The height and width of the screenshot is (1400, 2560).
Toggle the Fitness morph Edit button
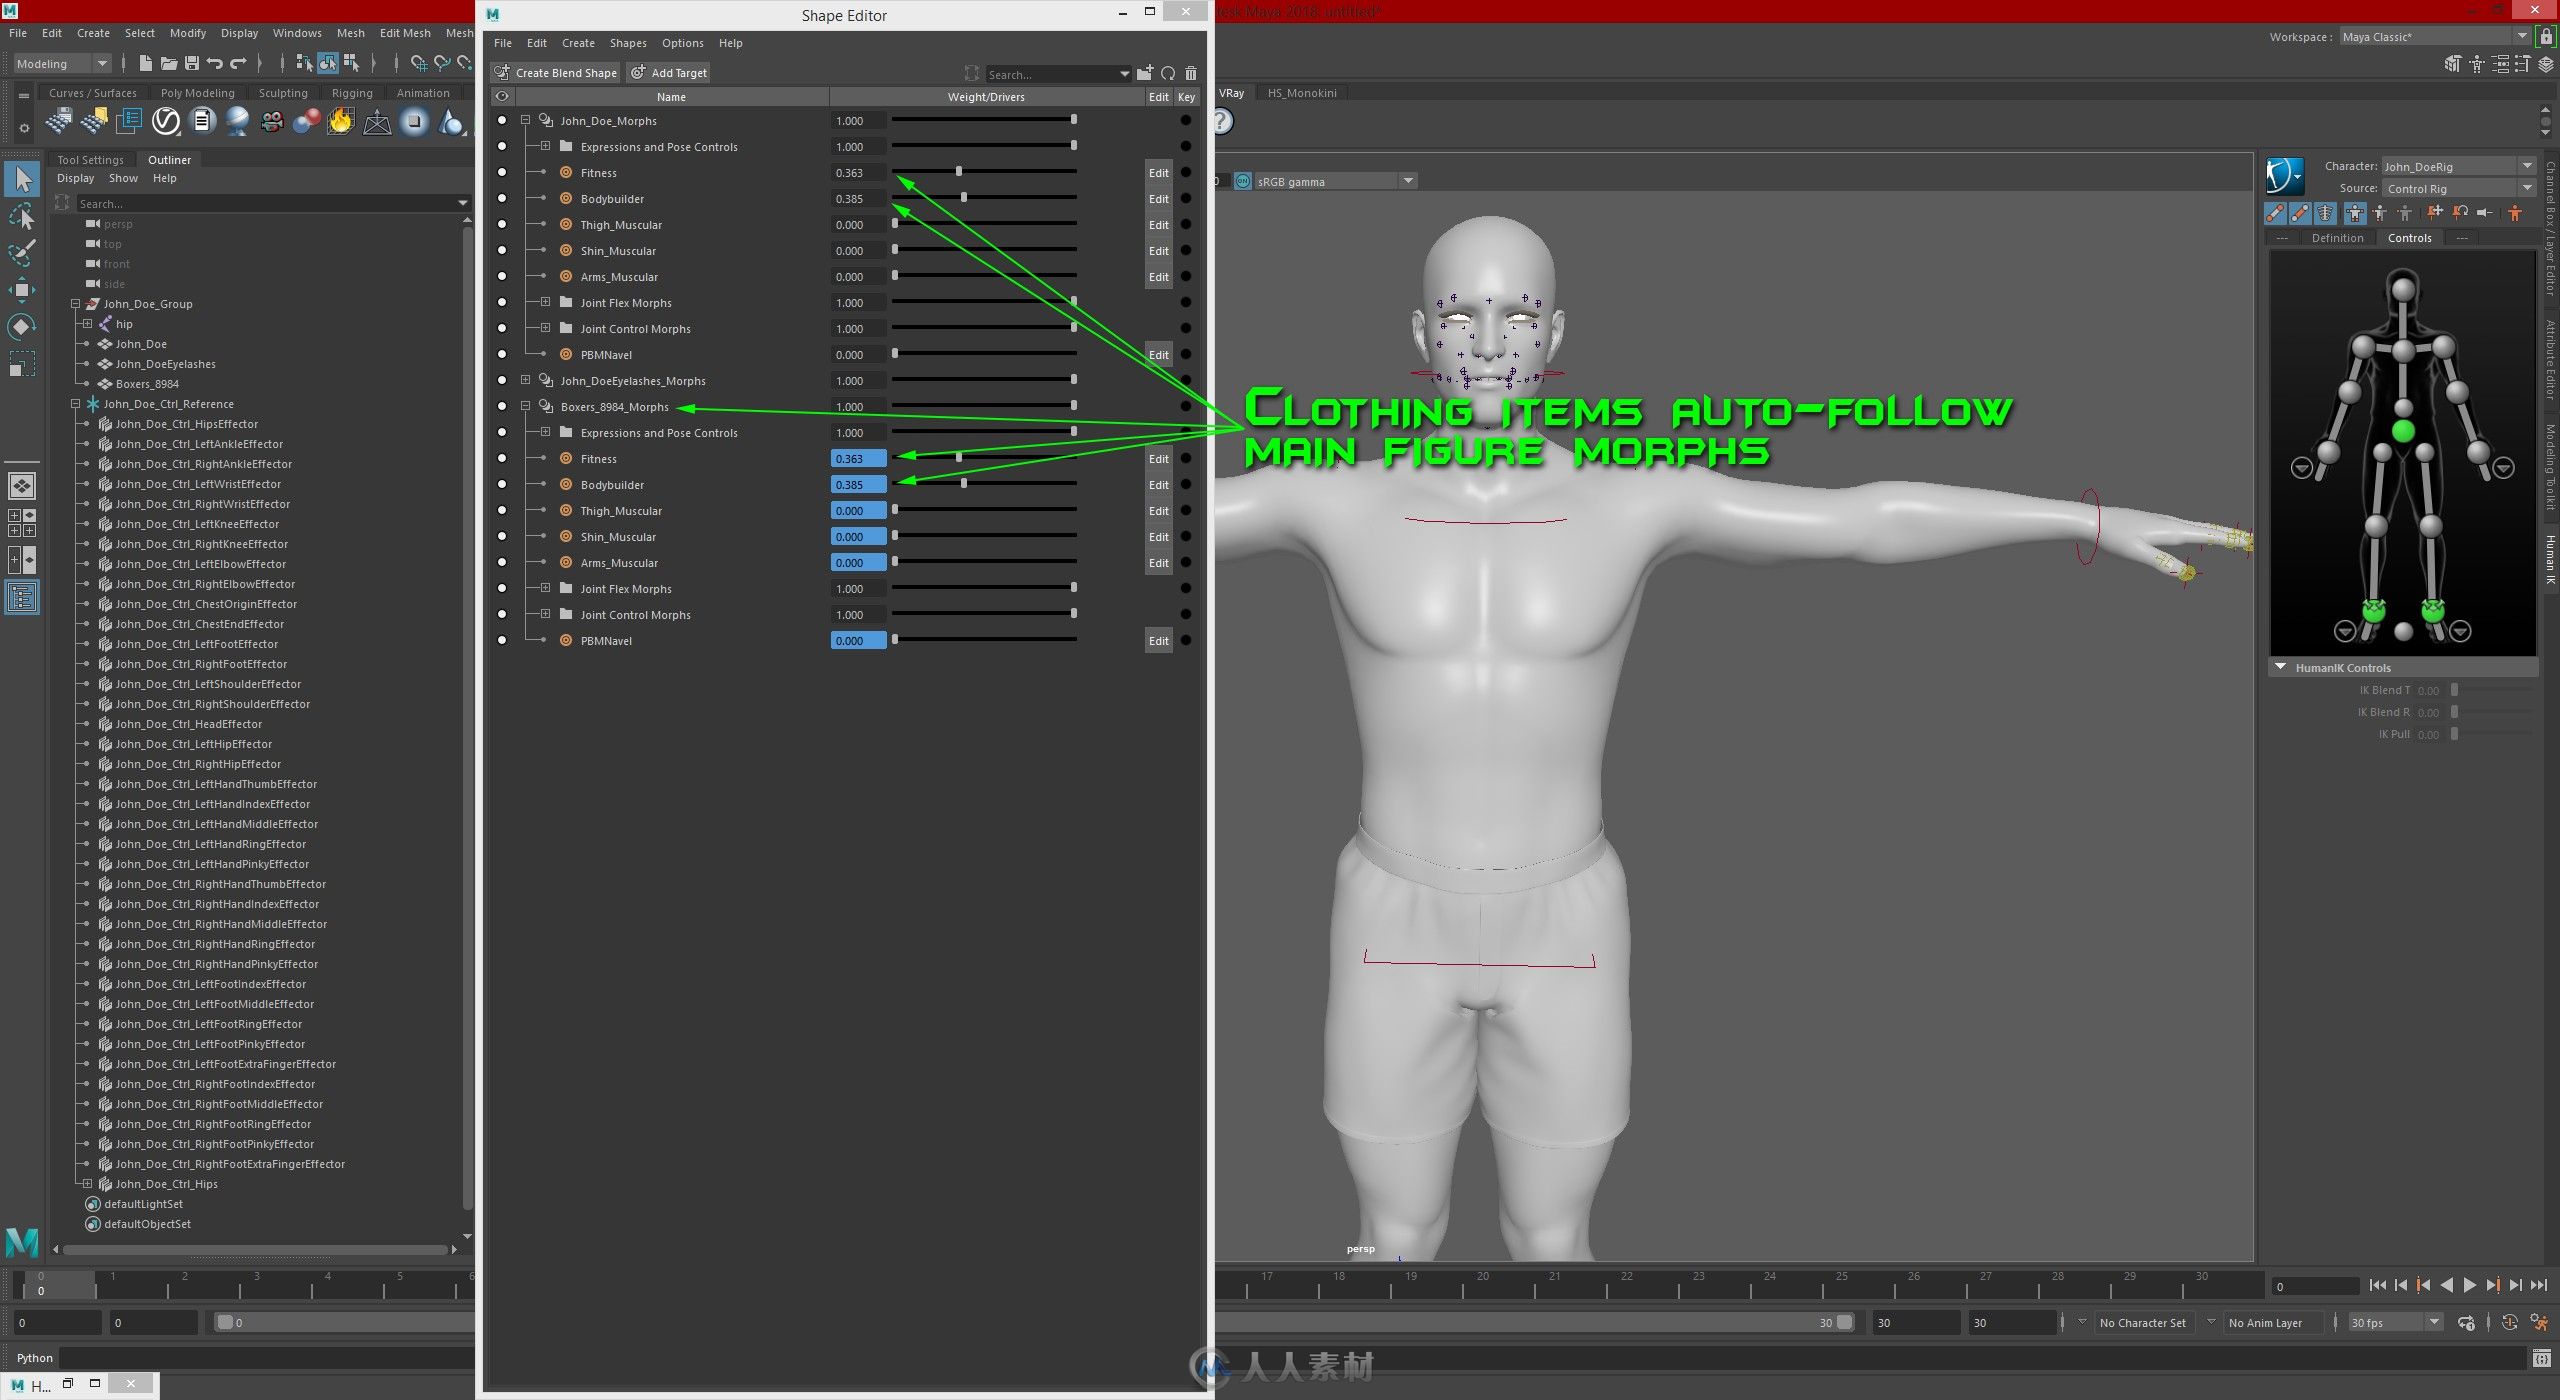(x=1155, y=172)
